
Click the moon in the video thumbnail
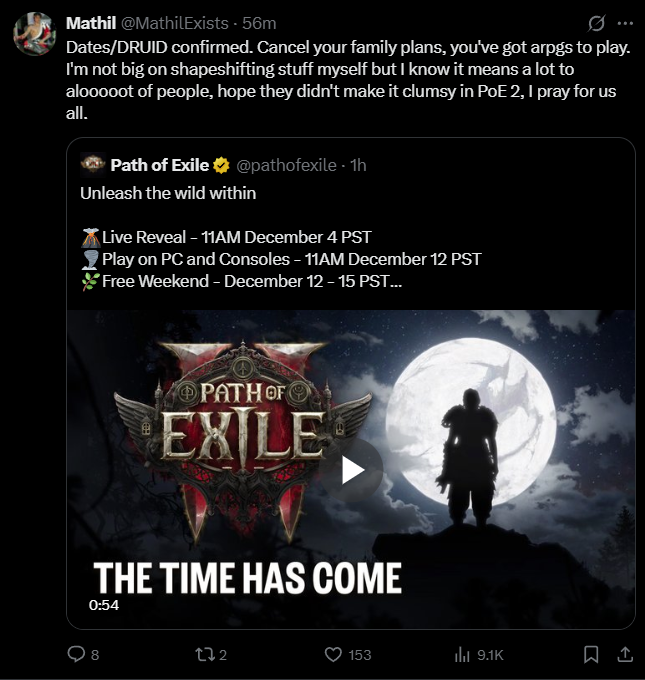(470, 400)
